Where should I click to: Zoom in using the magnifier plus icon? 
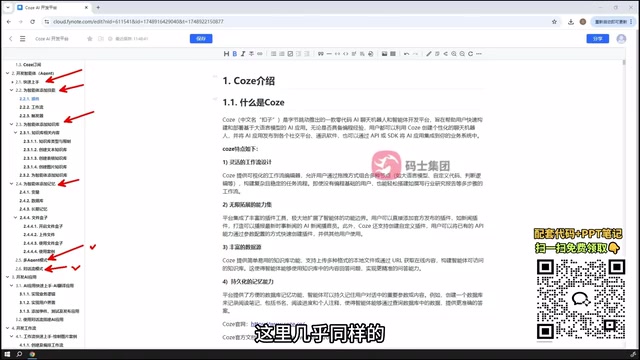[454, 54]
